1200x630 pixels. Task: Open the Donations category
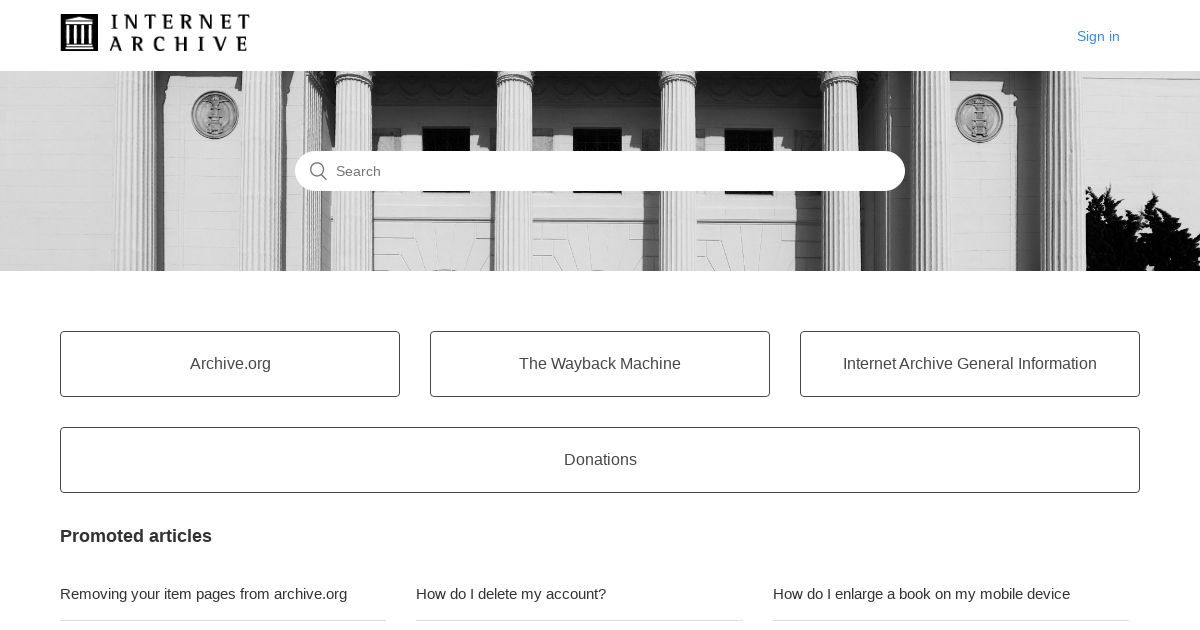(x=600, y=460)
